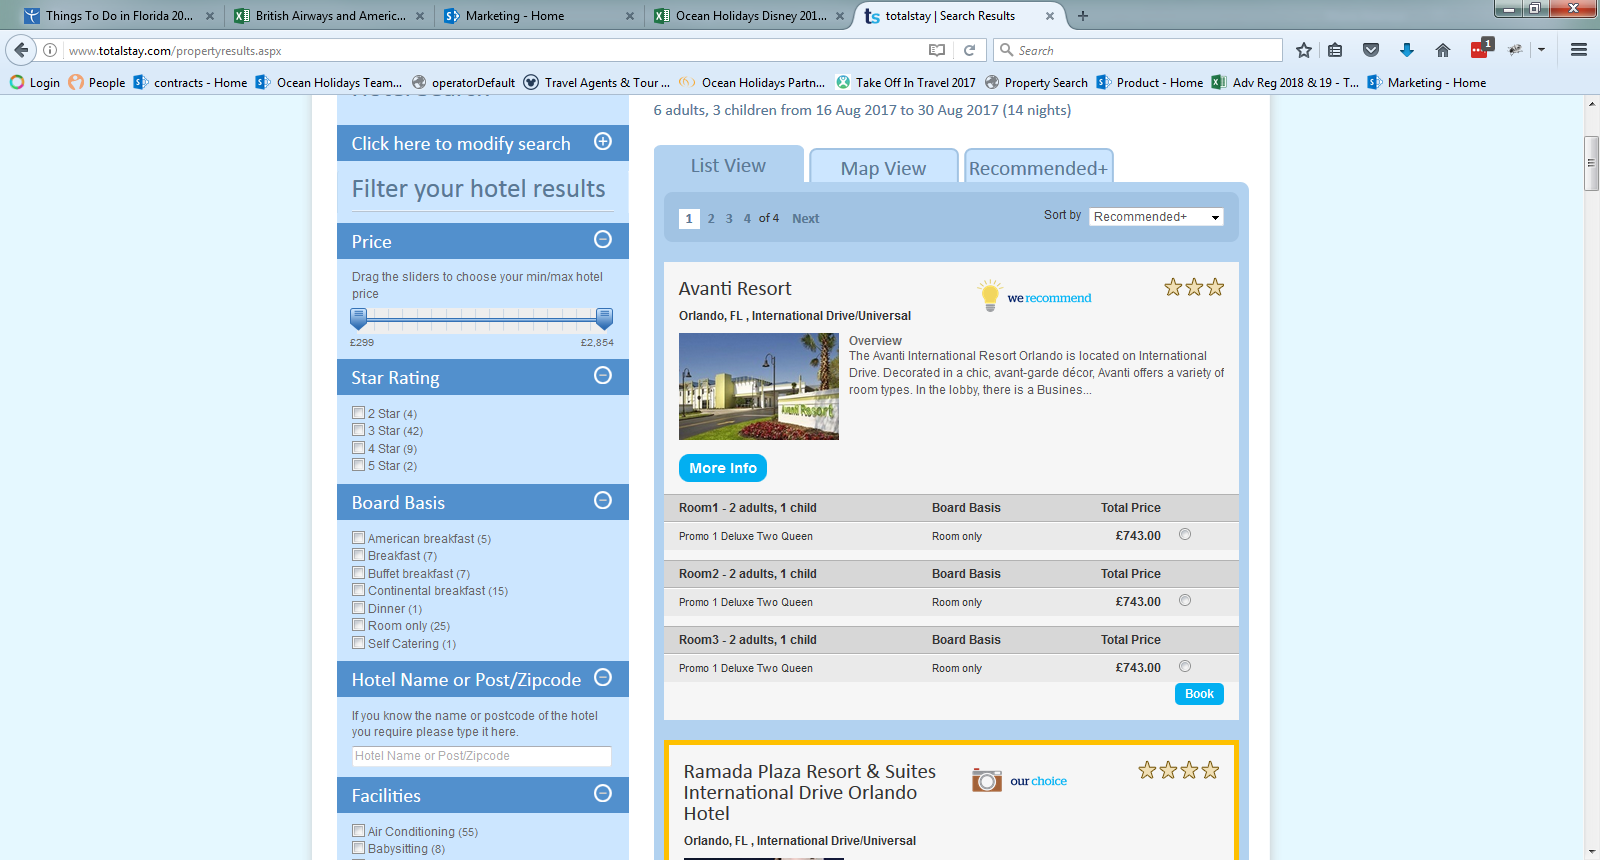Open the toolbar overflow dropdown arrow
The height and width of the screenshot is (860, 1600).
(x=1542, y=50)
